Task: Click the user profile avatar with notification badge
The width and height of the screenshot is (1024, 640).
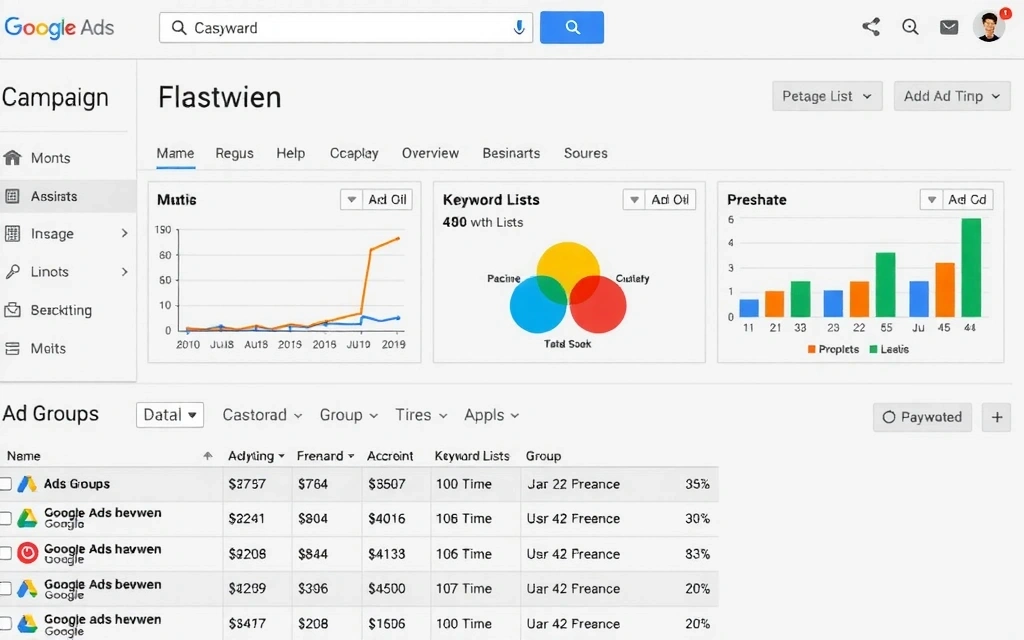Action: tap(988, 27)
